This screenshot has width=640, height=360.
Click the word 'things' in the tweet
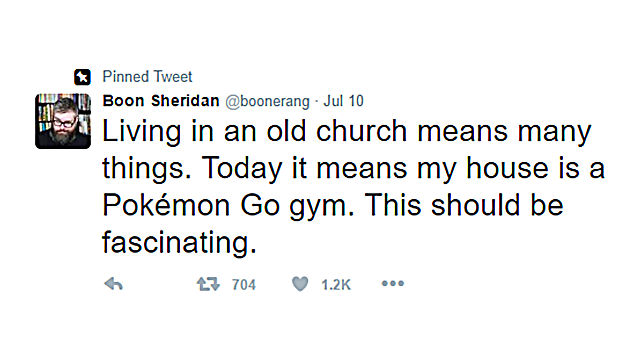[143, 169]
